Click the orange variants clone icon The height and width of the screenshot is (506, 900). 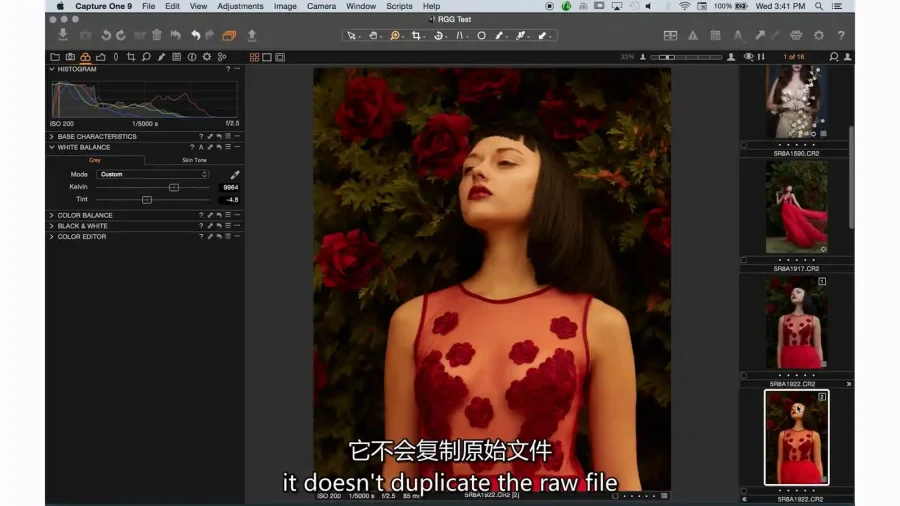(x=229, y=36)
